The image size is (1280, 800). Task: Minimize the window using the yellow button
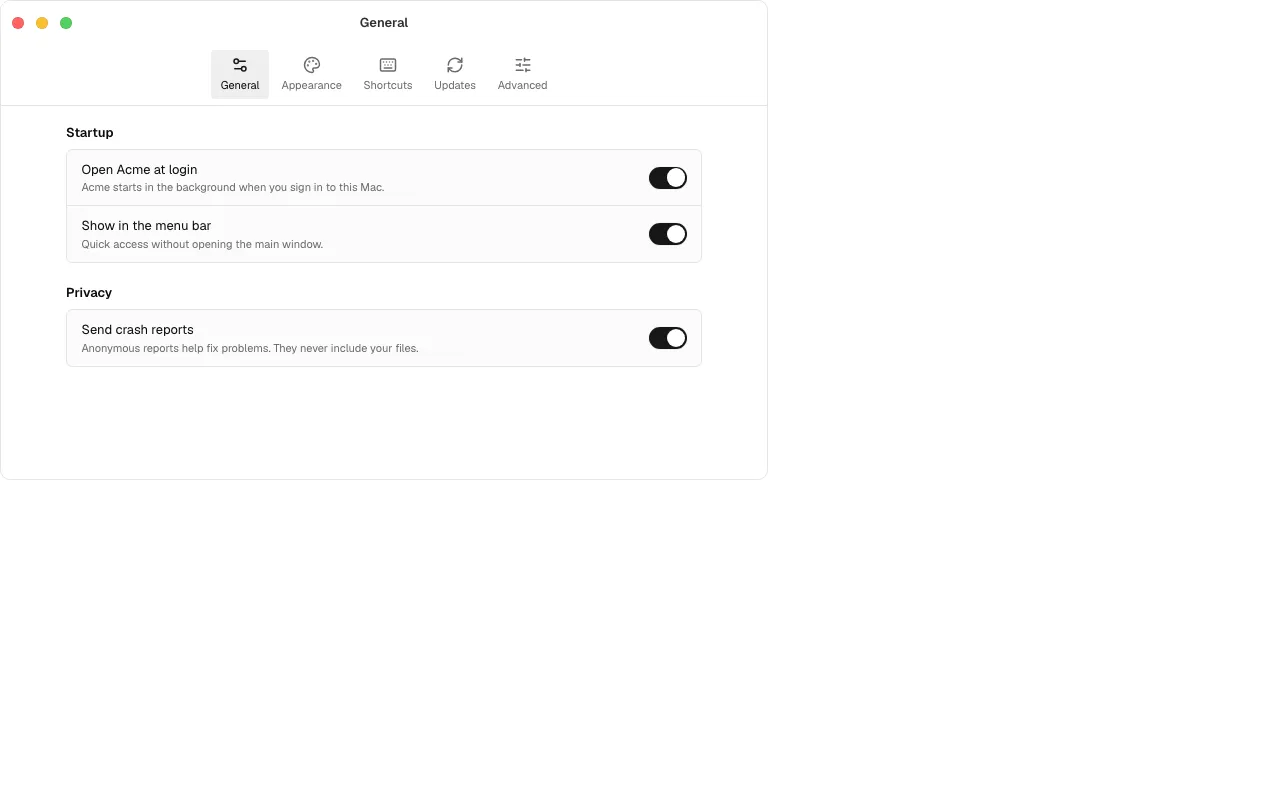pyautogui.click(x=42, y=23)
